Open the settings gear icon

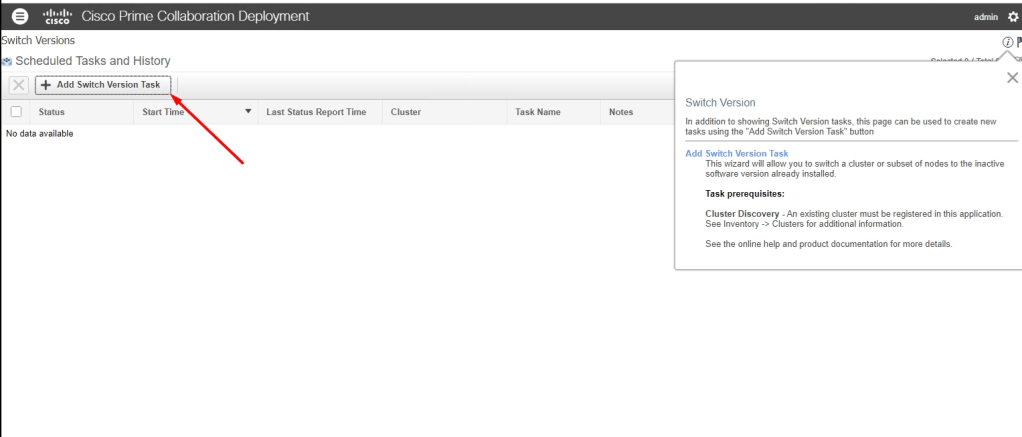1011,17
